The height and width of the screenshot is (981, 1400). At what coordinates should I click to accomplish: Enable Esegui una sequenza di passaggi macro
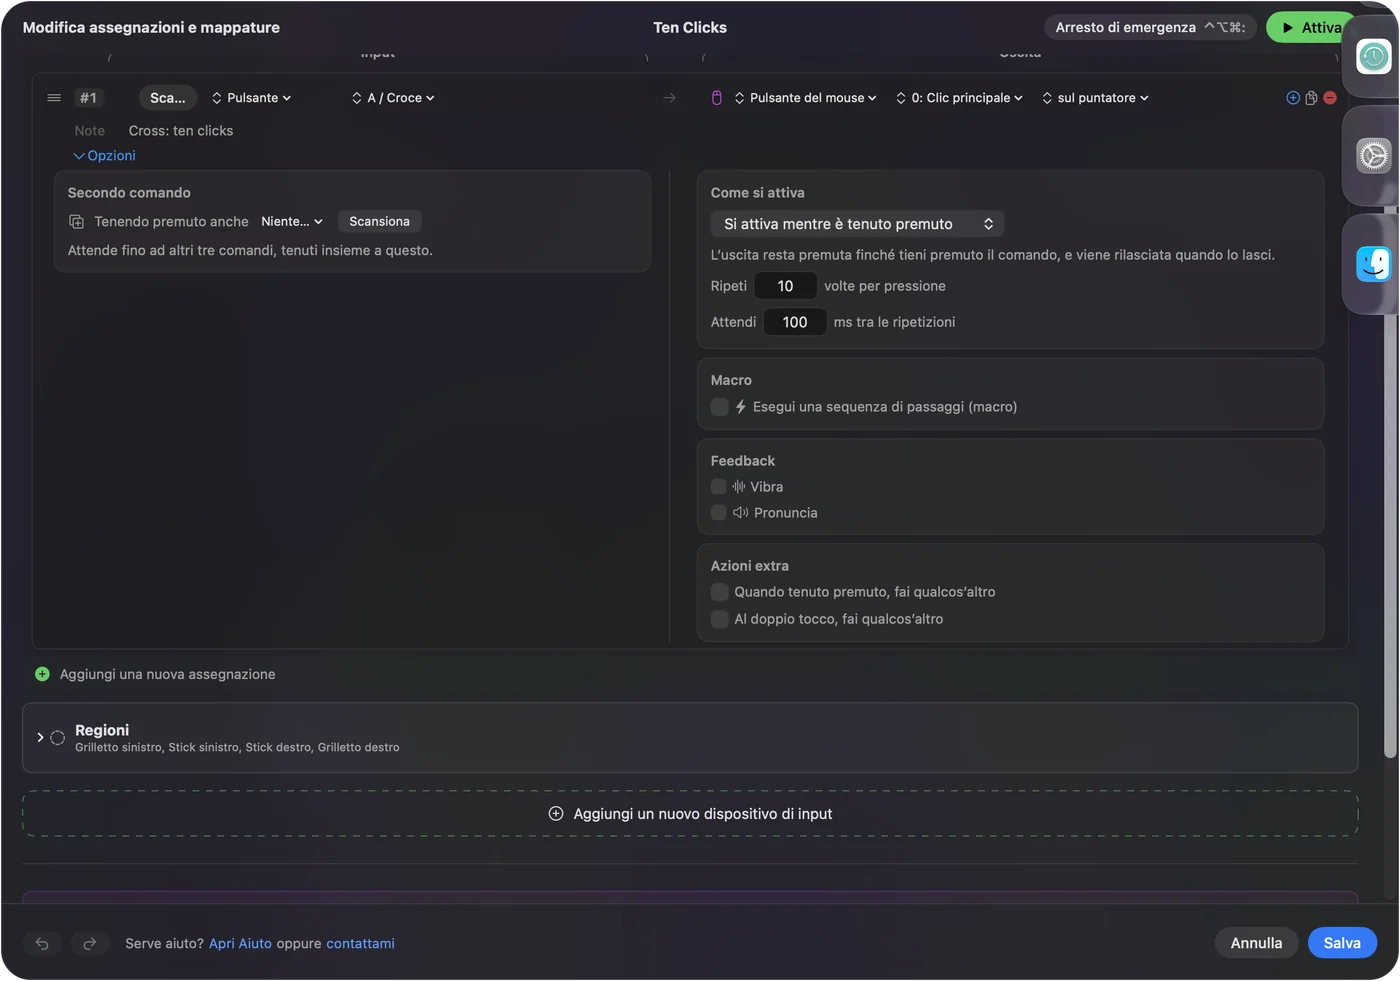[x=719, y=407]
